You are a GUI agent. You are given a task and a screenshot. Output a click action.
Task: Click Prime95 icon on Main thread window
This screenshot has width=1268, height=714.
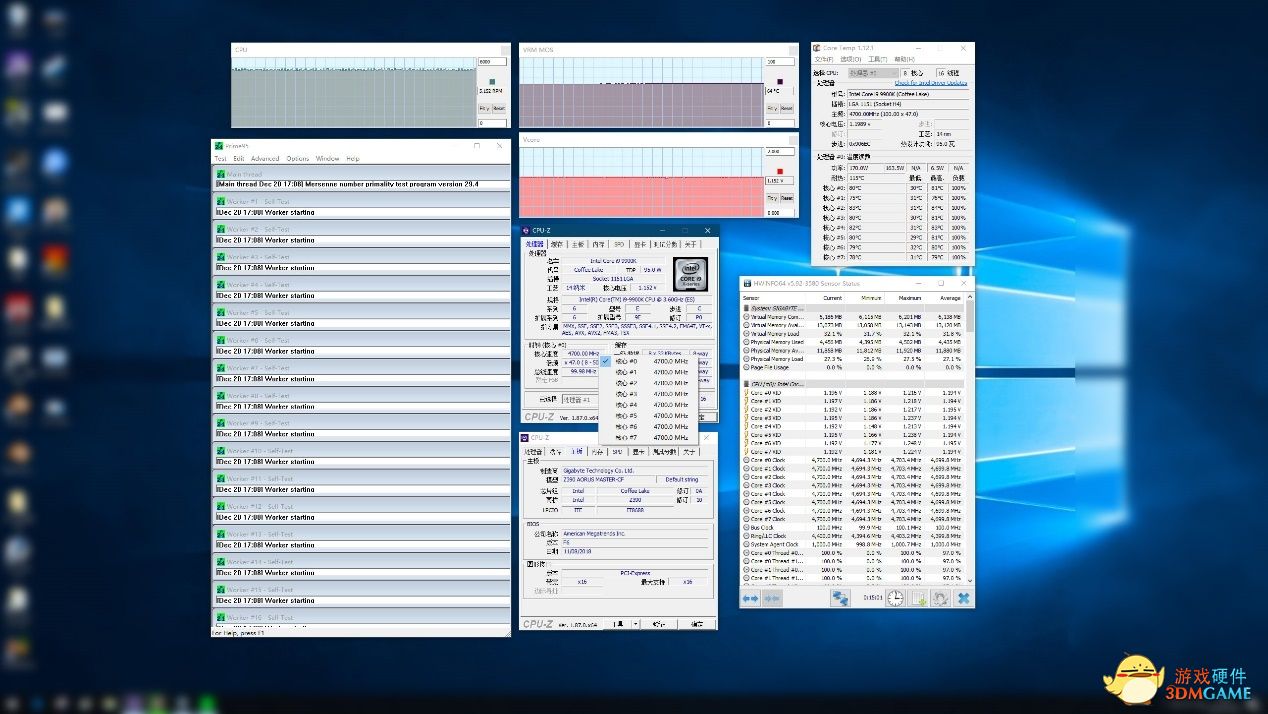tap(221, 174)
